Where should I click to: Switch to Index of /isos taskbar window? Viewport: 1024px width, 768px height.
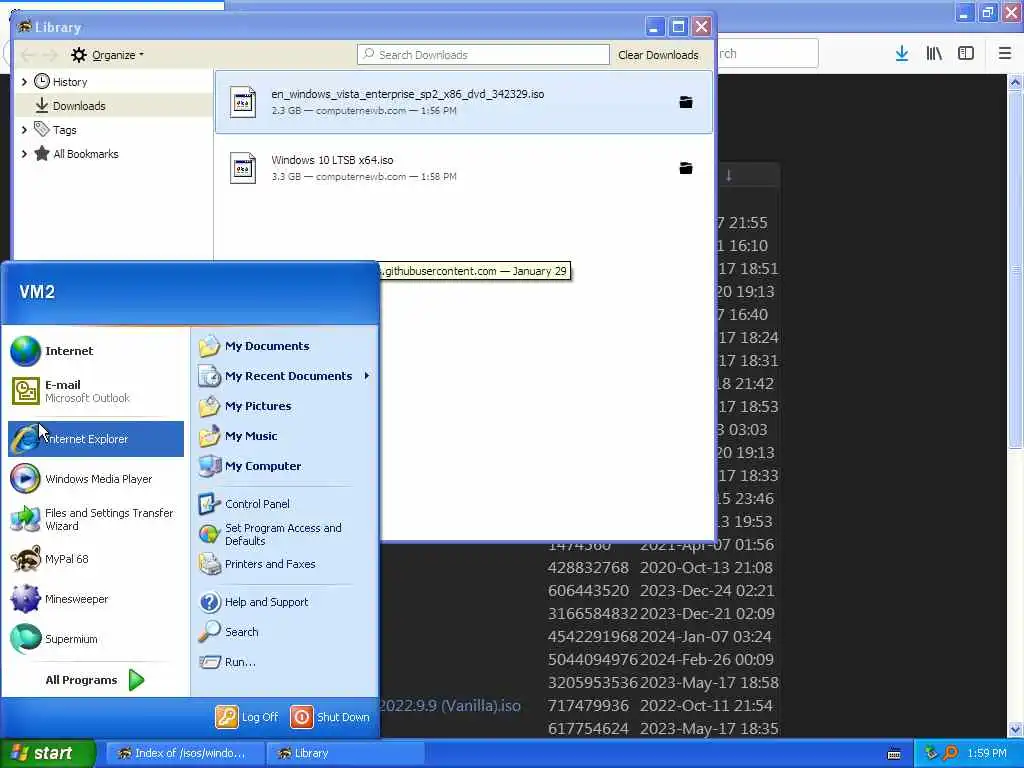click(x=185, y=754)
